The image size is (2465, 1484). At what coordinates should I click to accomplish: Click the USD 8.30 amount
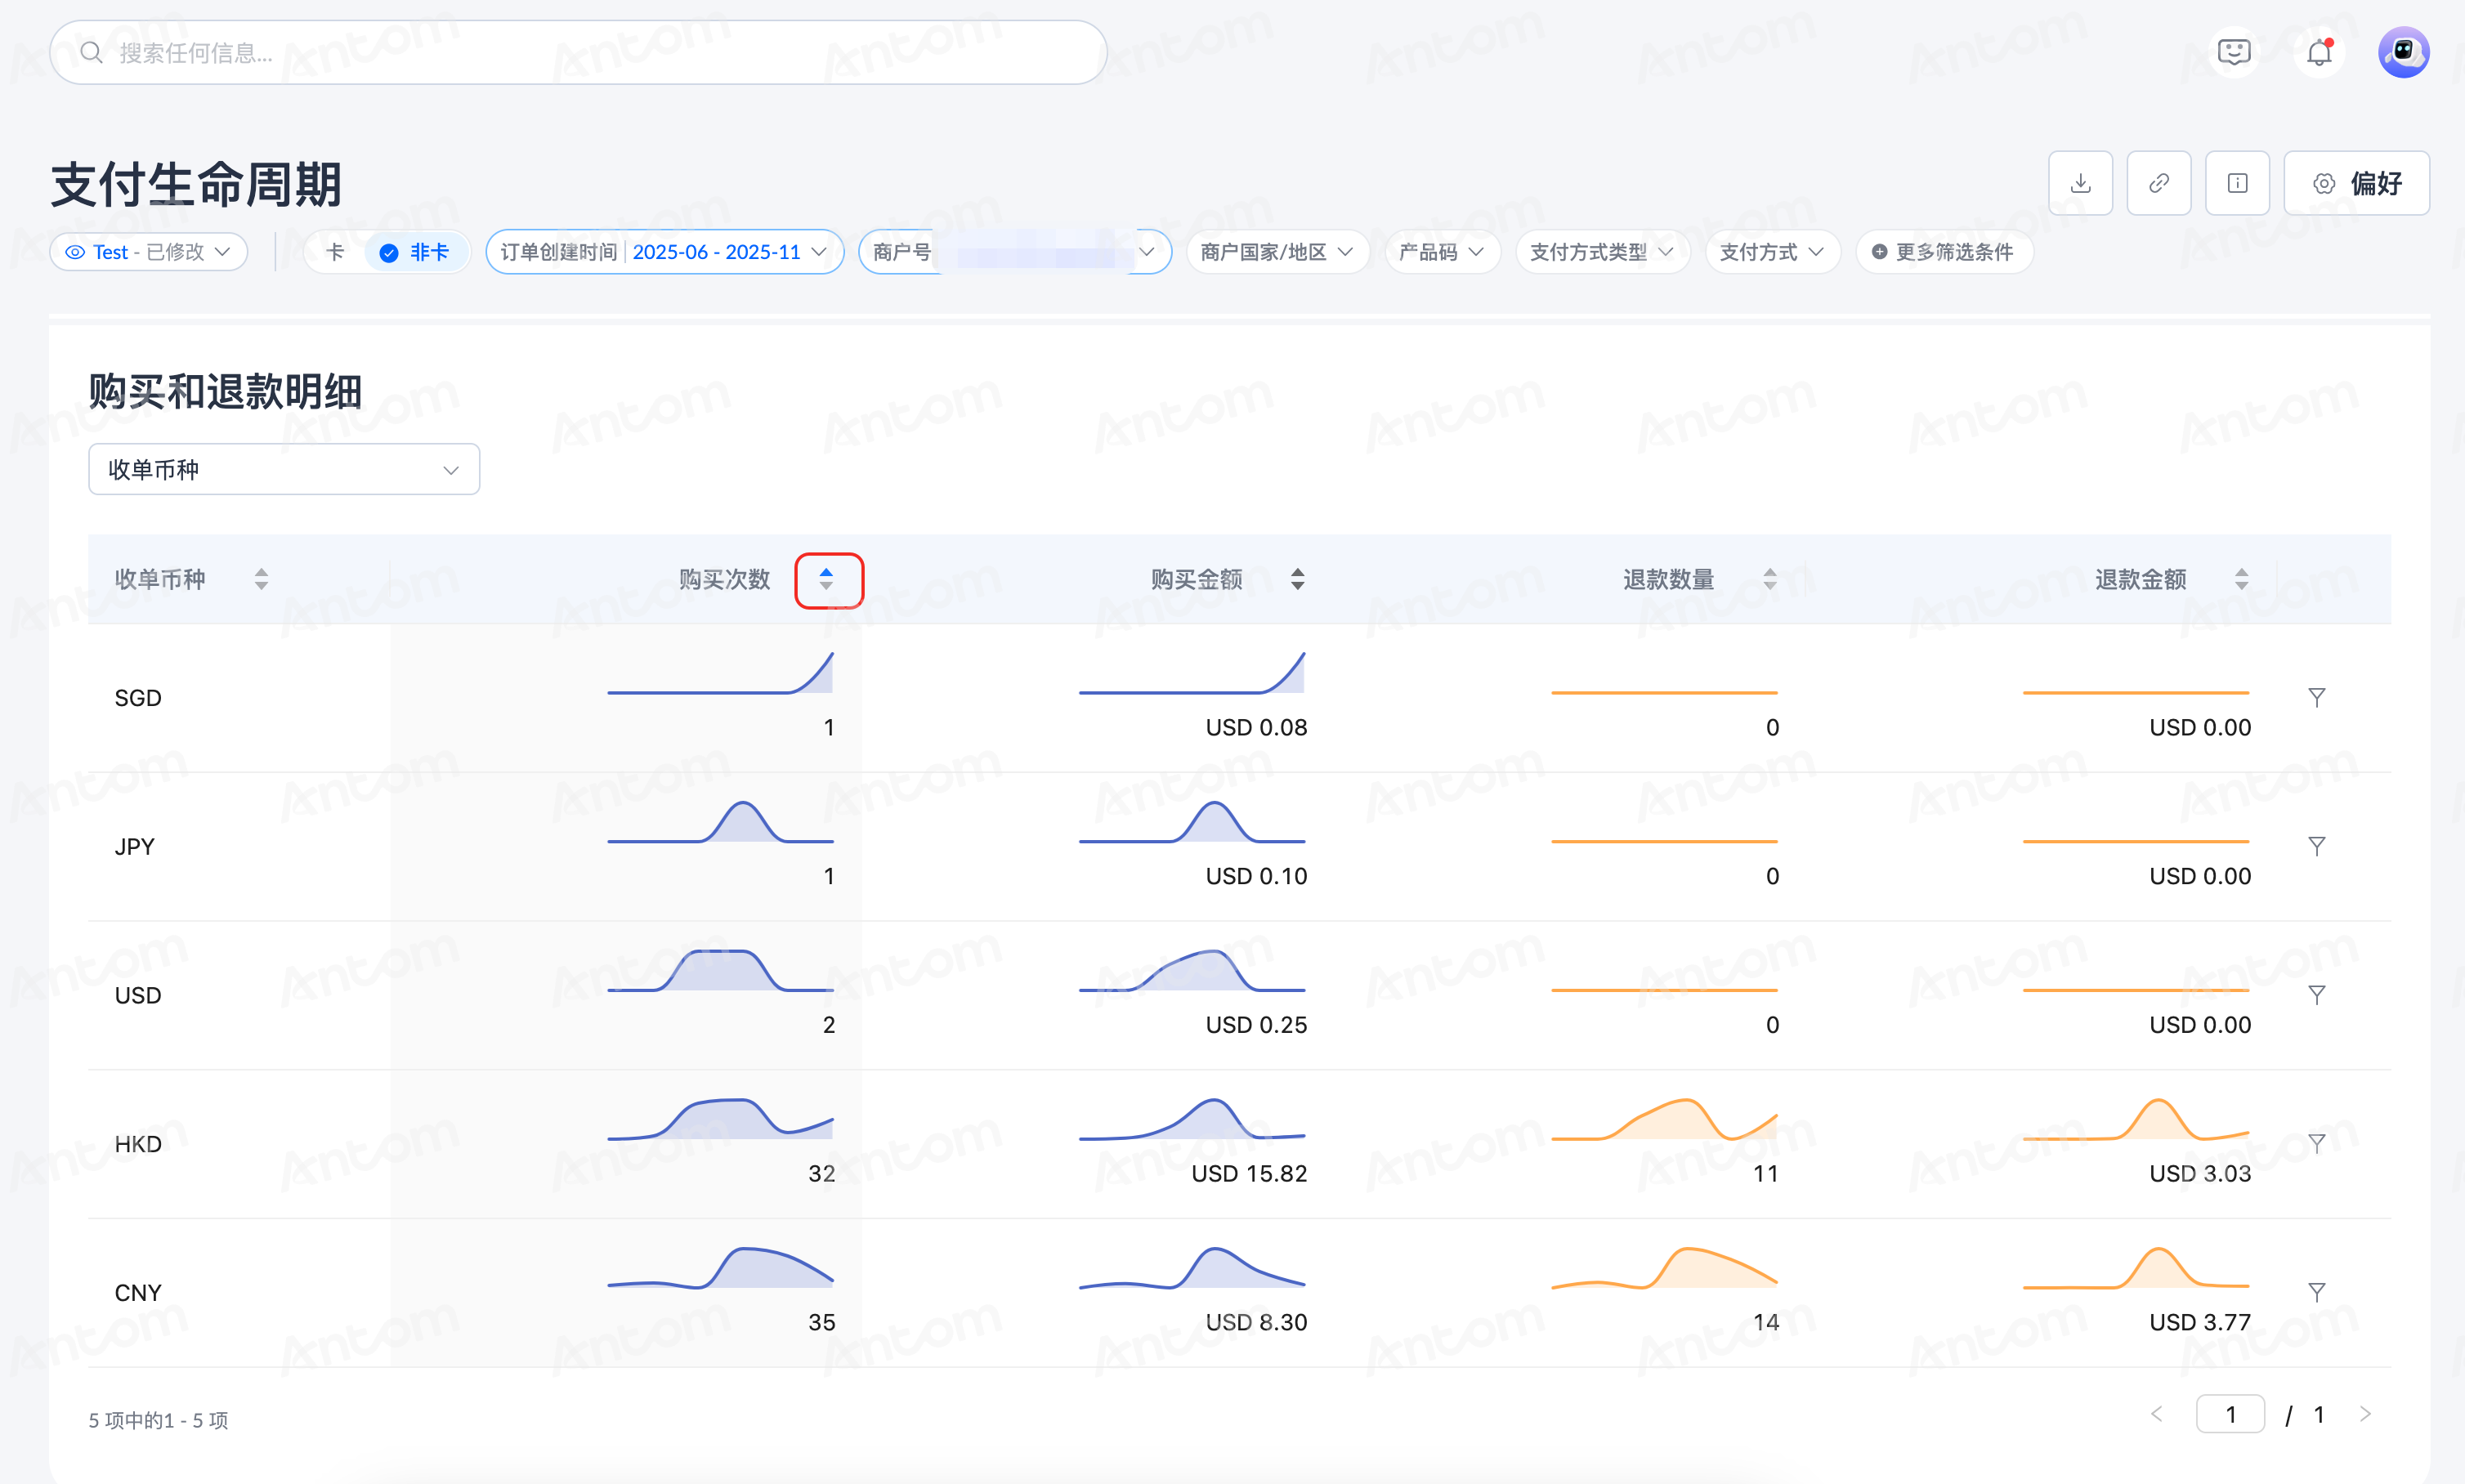(x=1256, y=1322)
